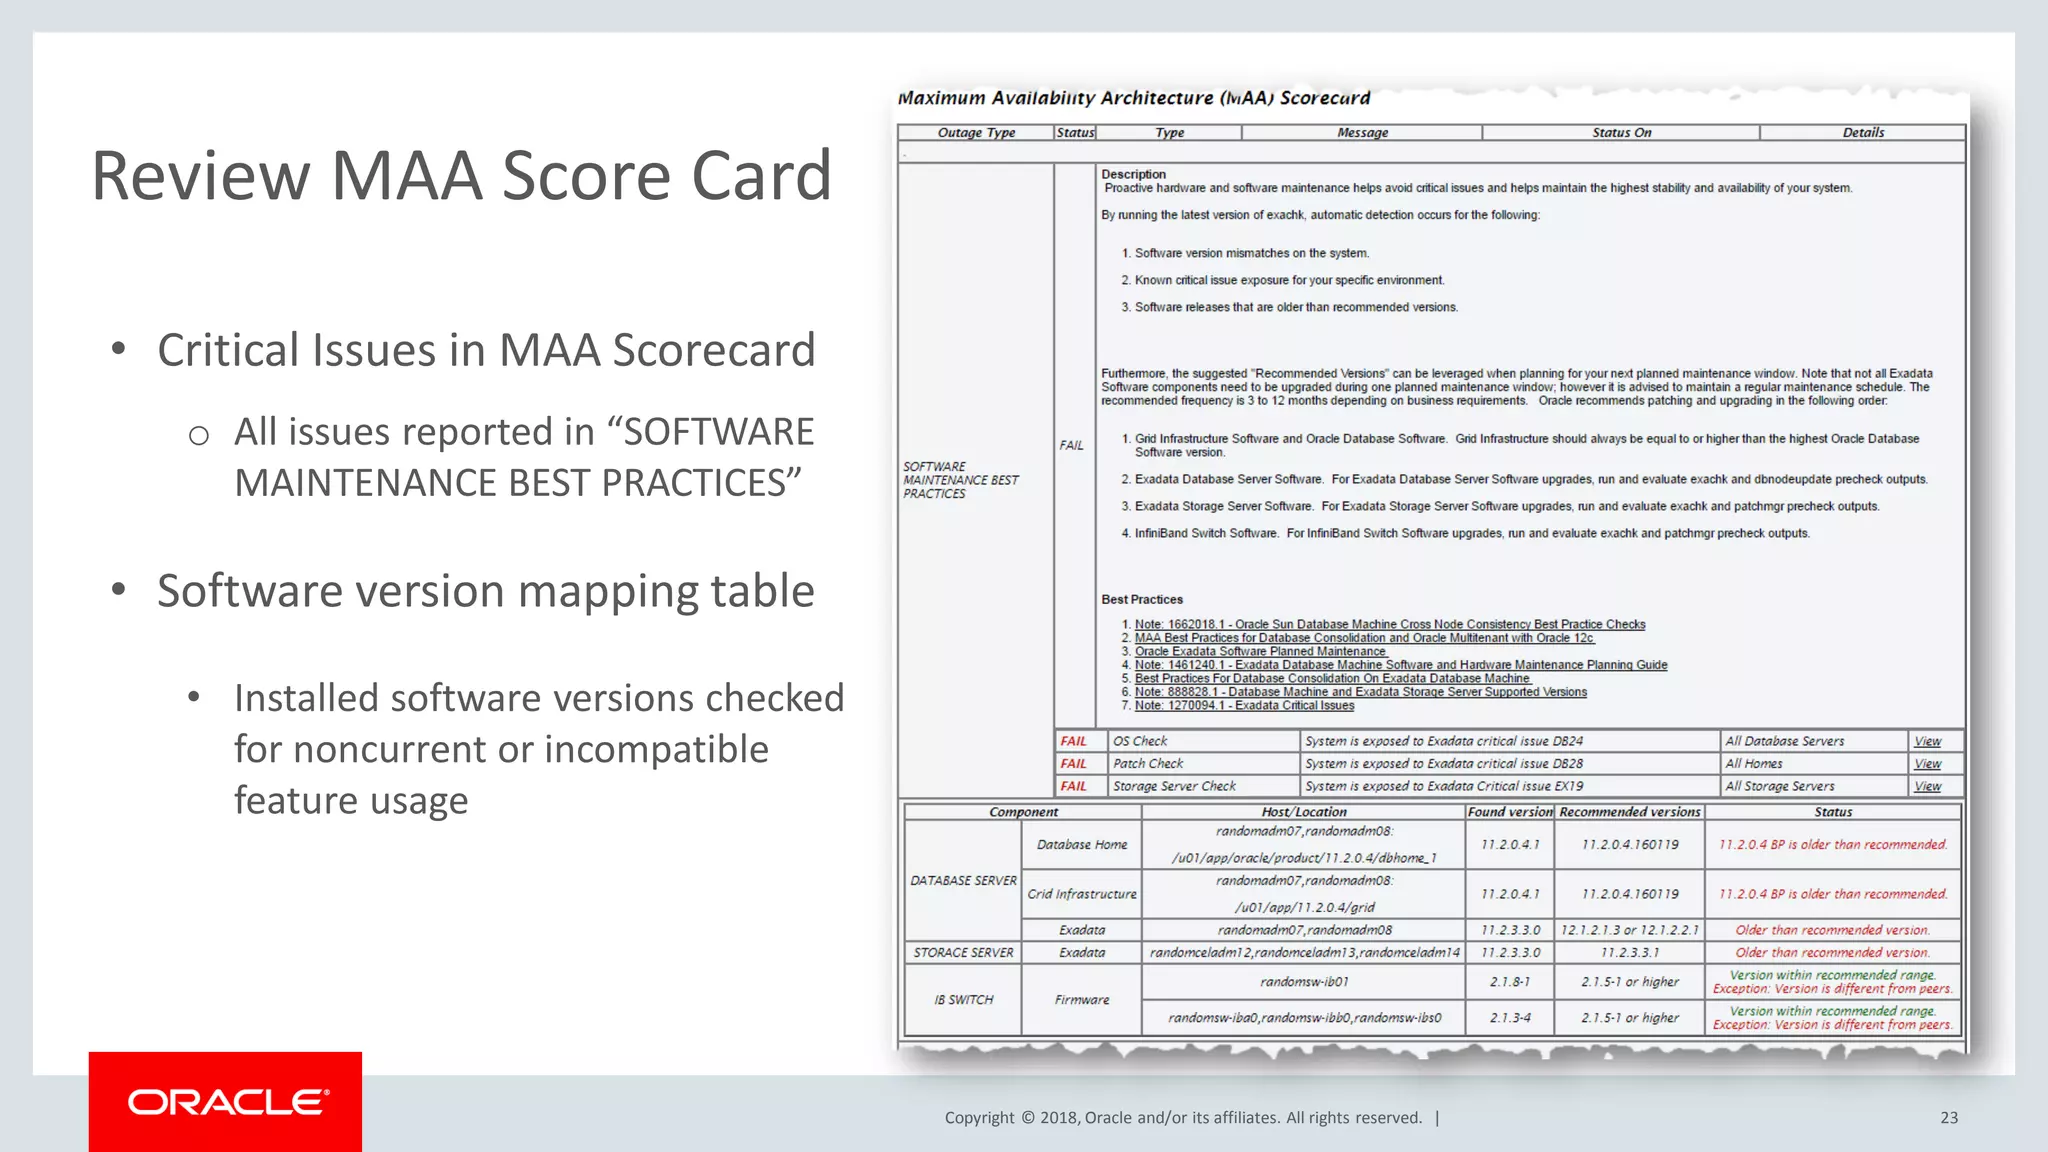Open Note 1662018.1 Cross Node Consistency link

point(1390,624)
